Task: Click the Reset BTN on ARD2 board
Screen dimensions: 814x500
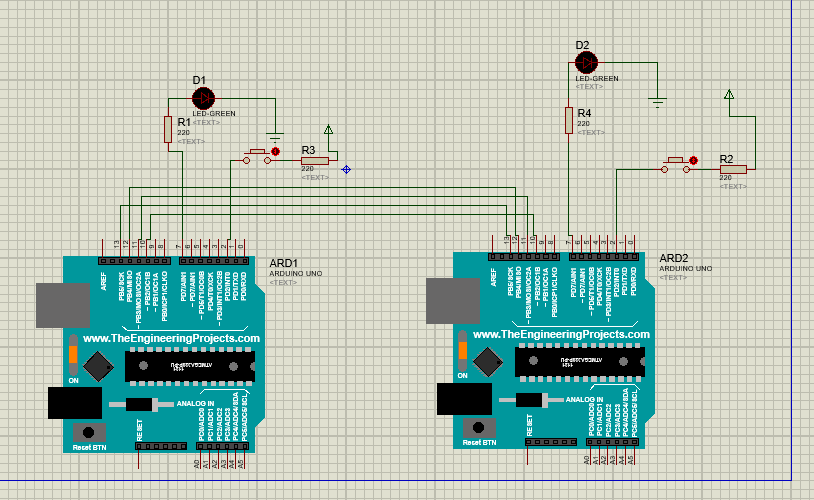Action: pyautogui.click(x=479, y=428)
